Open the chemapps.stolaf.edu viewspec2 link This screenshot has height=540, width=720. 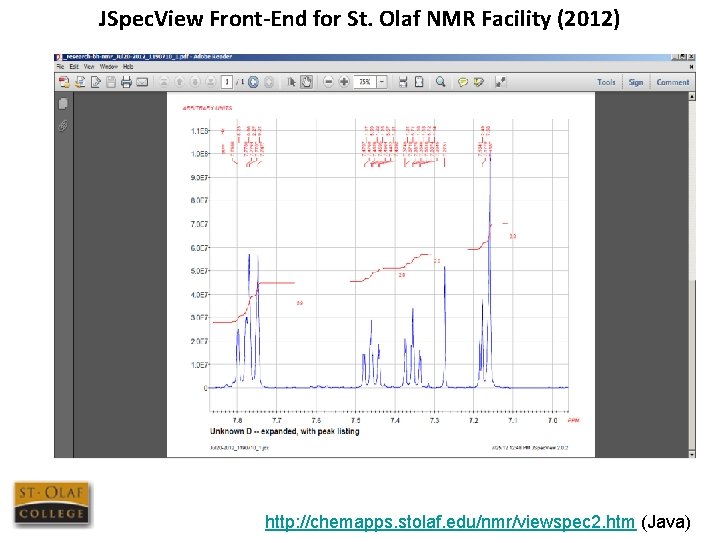pyautogui.click(x=450, y=522)
